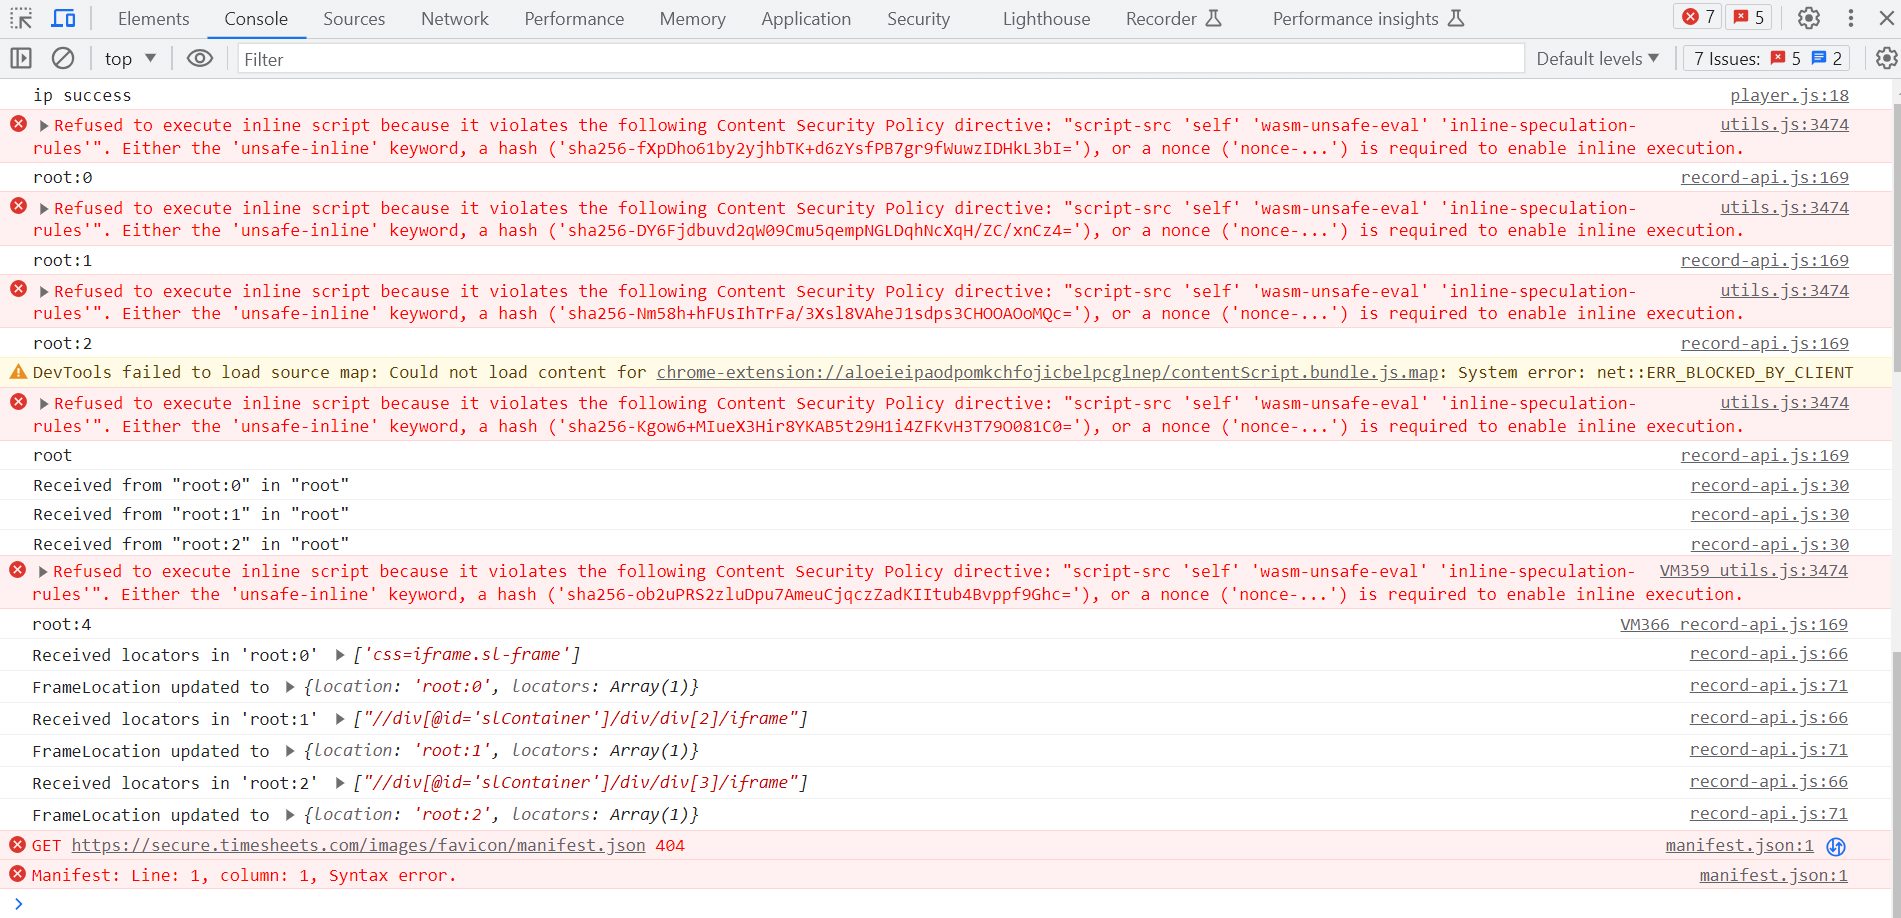Image resolution: width=1901 pixels, height=918 pixels.
Task: Expand FrameLocation object for 'root:0'
Action: [290, 687]
